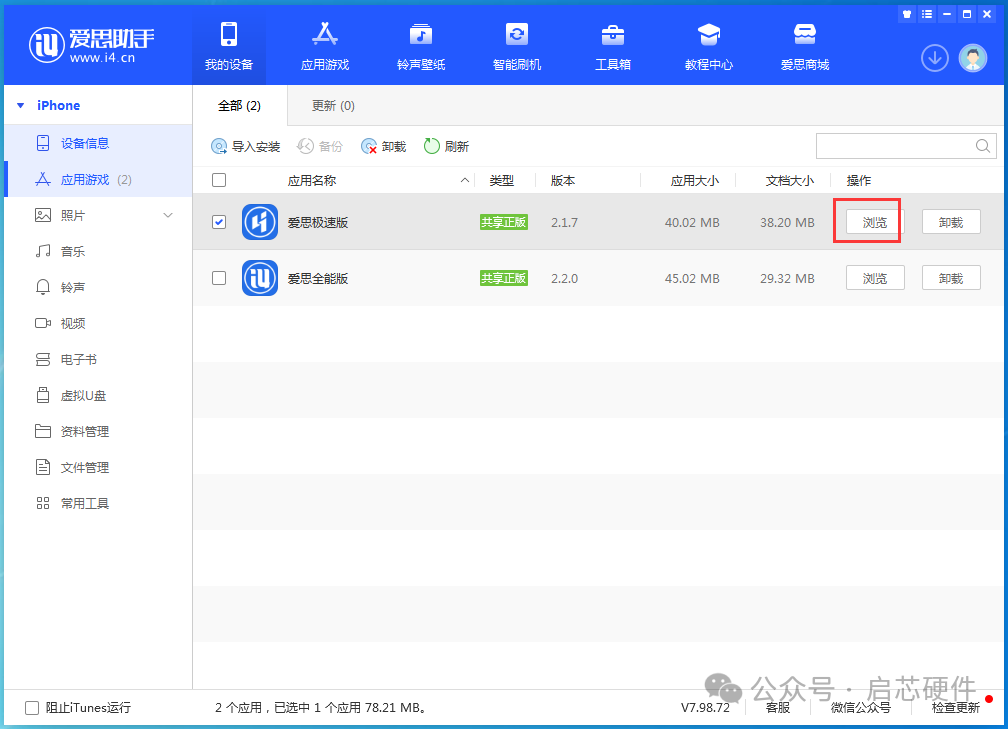Expand the 照片 chevron
The width and height of the screenshot is (1008, 729).
[x=168, y=215]
